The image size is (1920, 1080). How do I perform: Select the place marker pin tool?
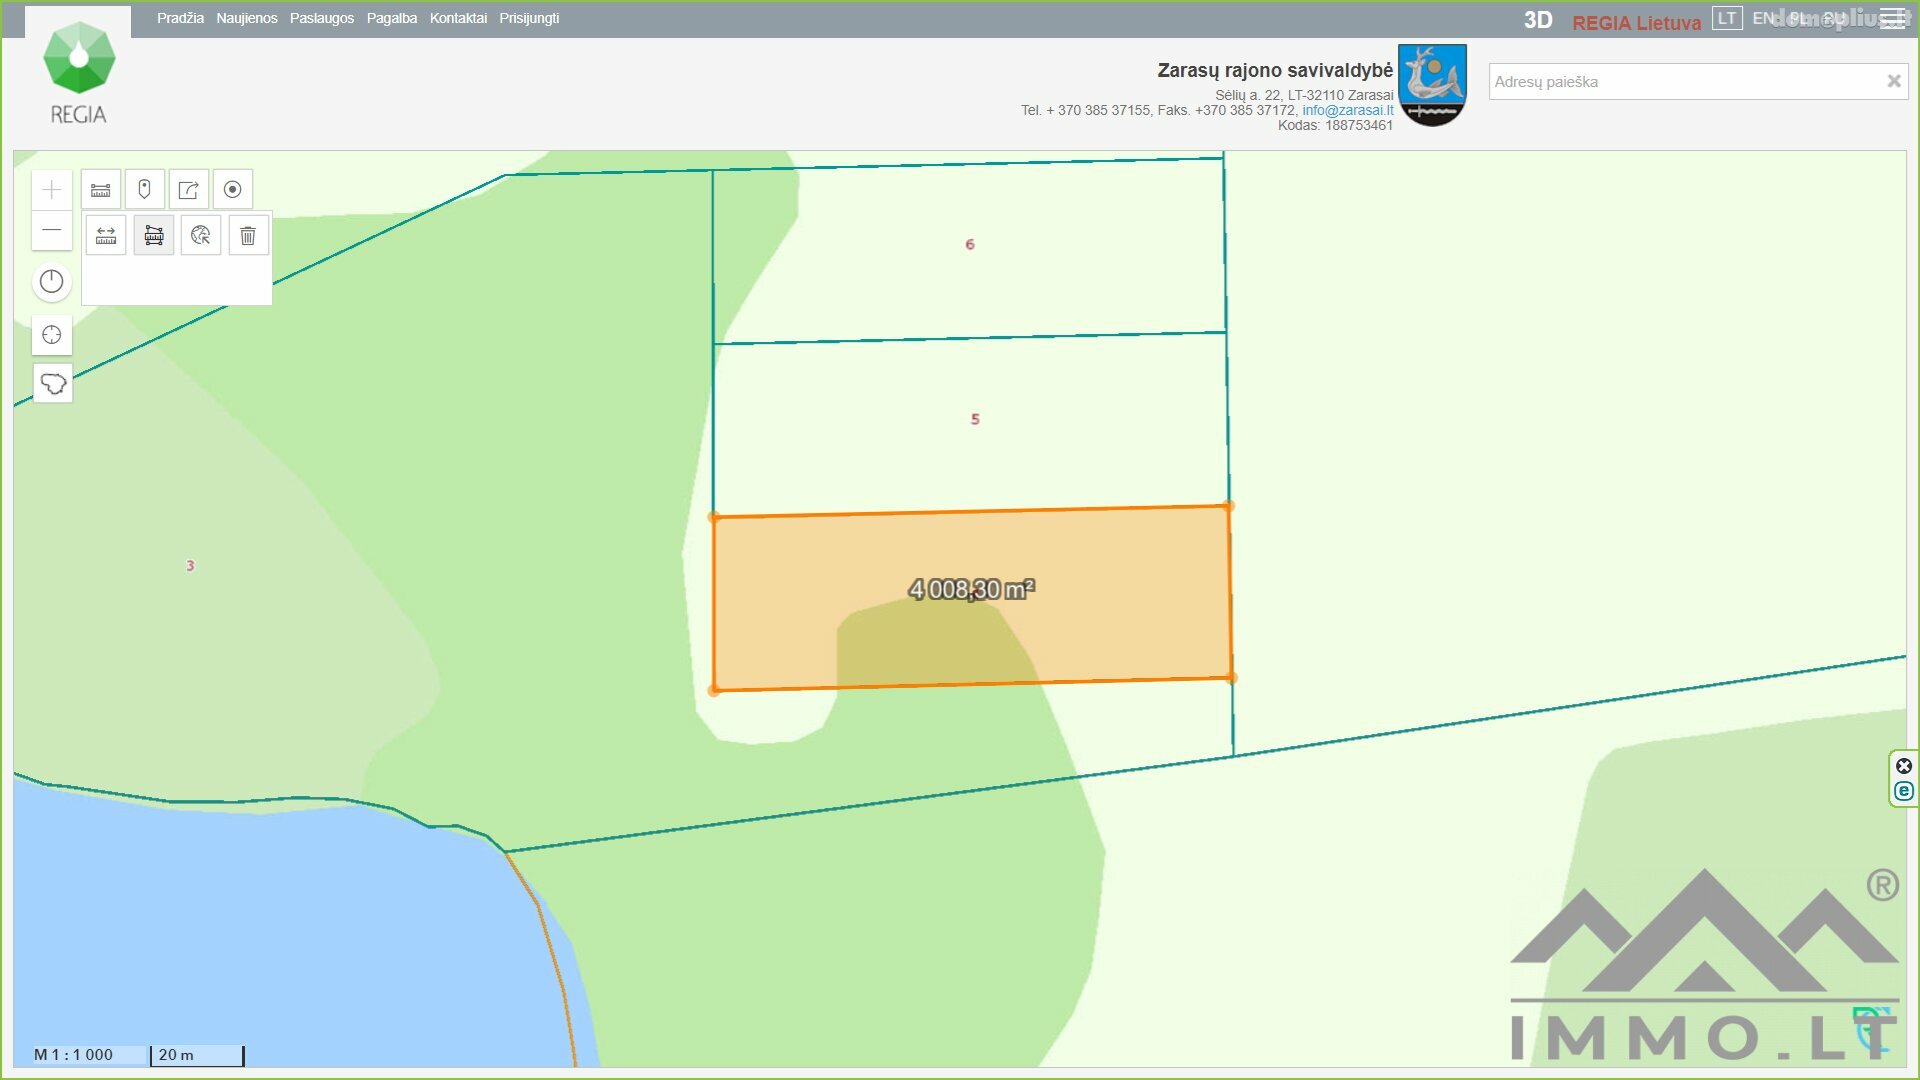145,190
